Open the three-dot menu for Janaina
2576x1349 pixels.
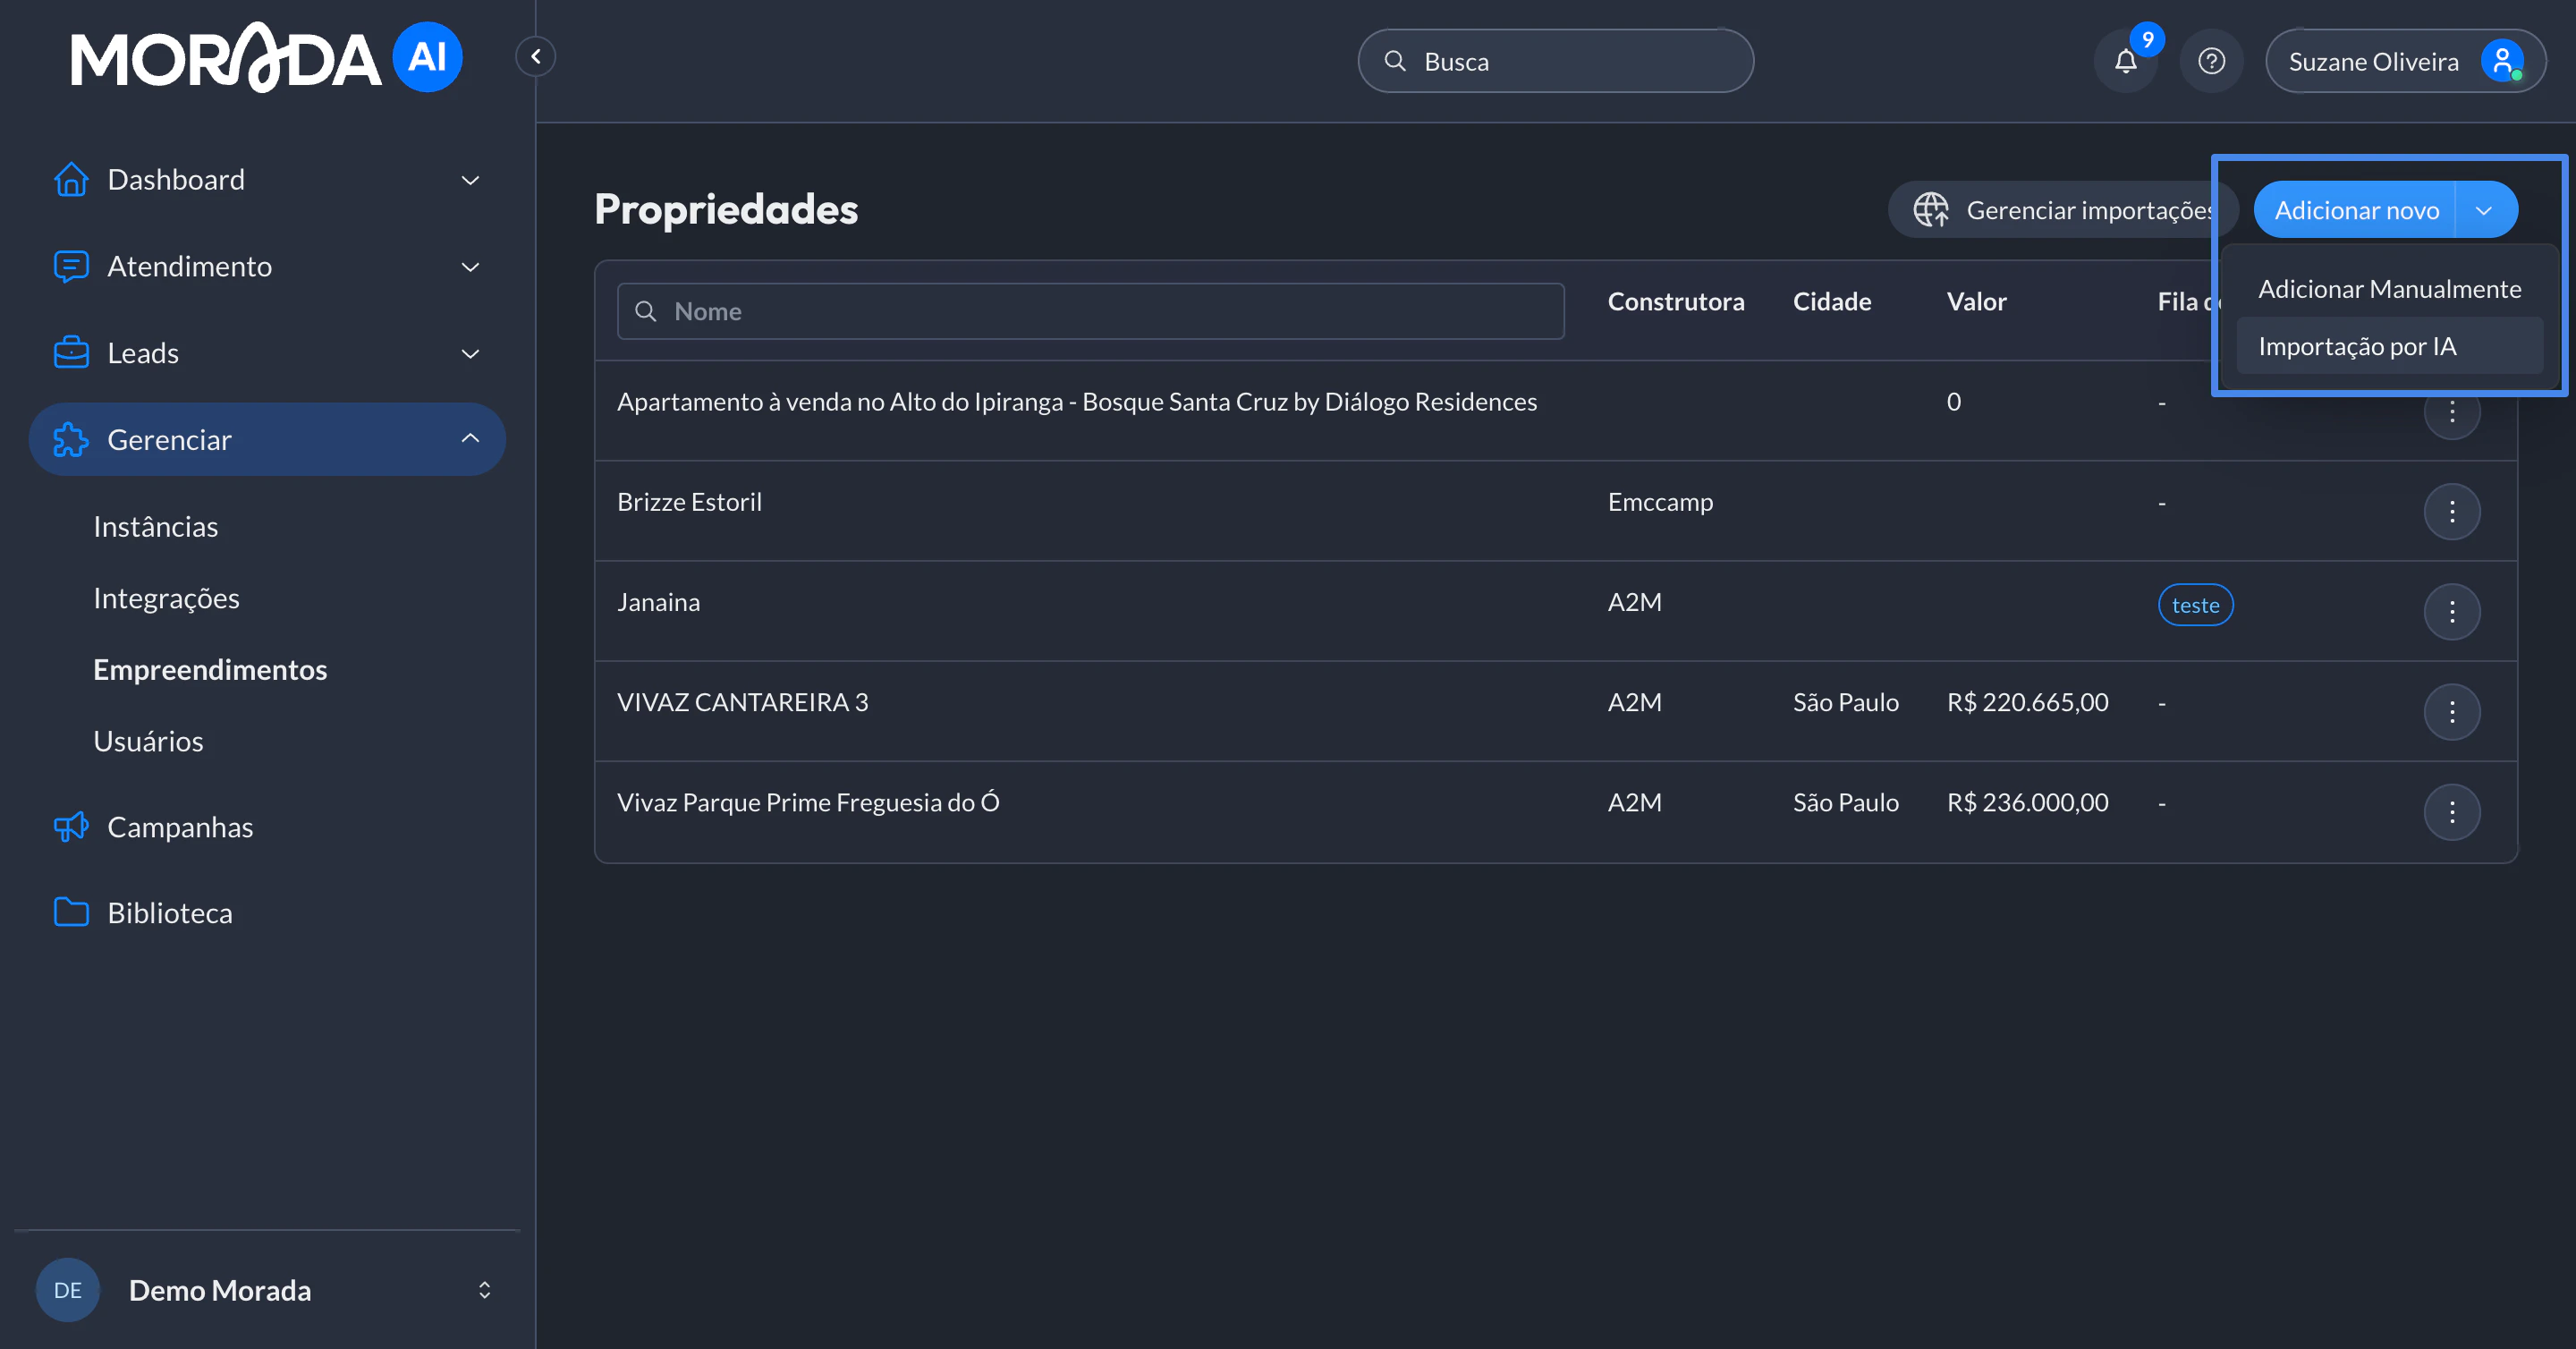click(2451, 612)
